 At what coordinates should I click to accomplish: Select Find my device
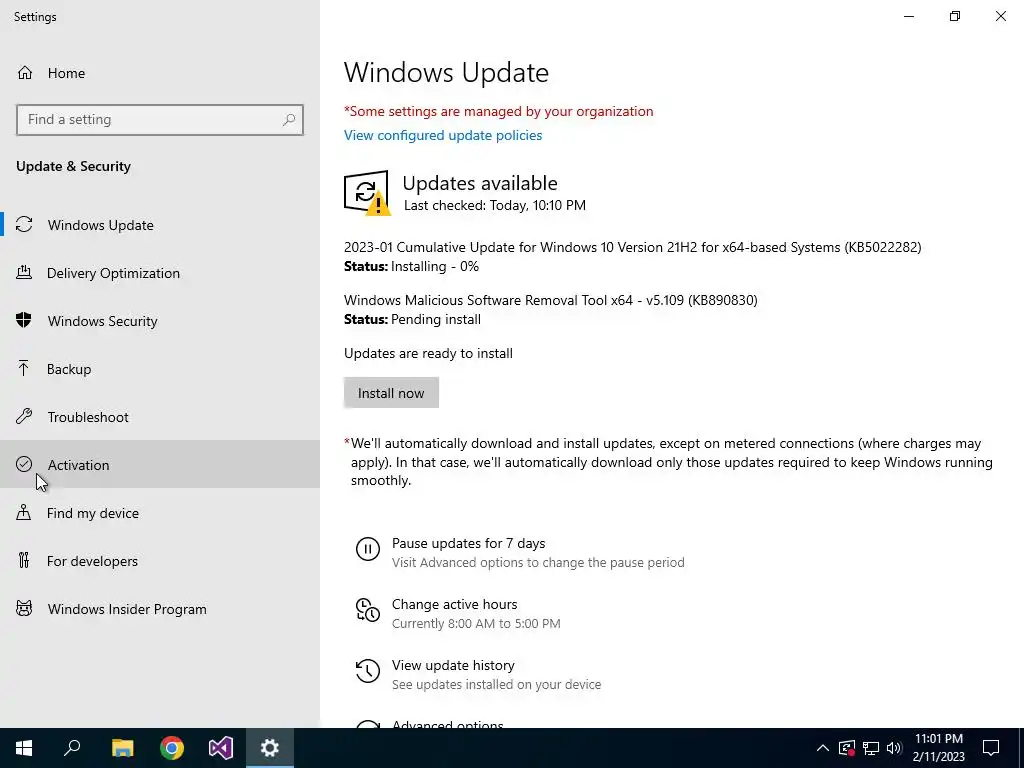coord(160,513)
